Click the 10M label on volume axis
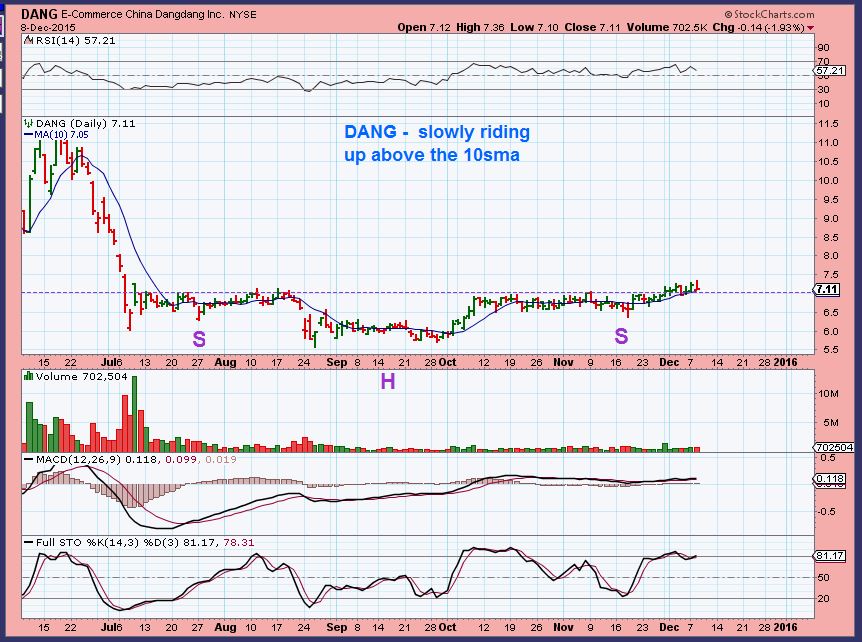The image size is (862, 642). [x=828, y=394]
